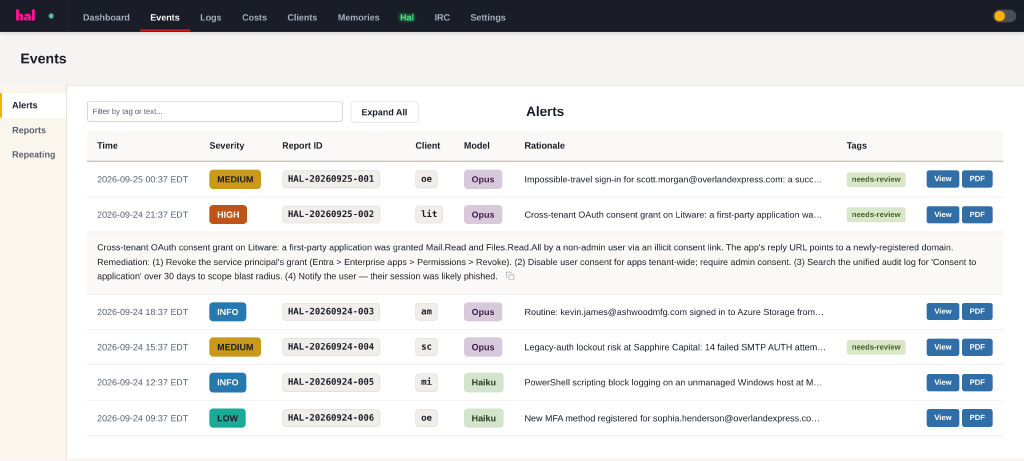Click the am client tag
The image size is (1024, 461).
pyautogui.click(x=426, y=311)
